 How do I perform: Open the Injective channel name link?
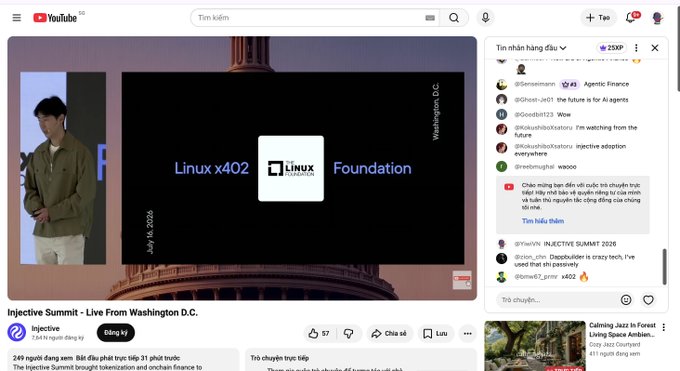(46, 328)
